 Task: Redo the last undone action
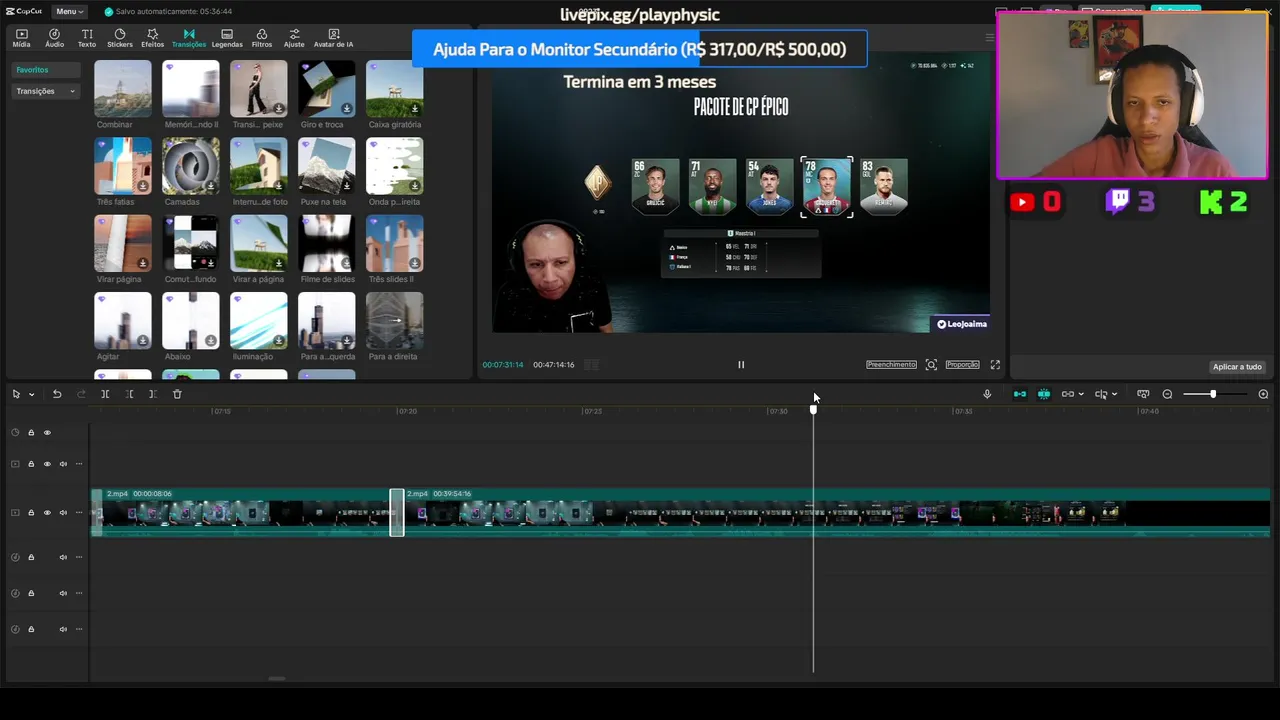pyautogui.click(x=82, y=394)
